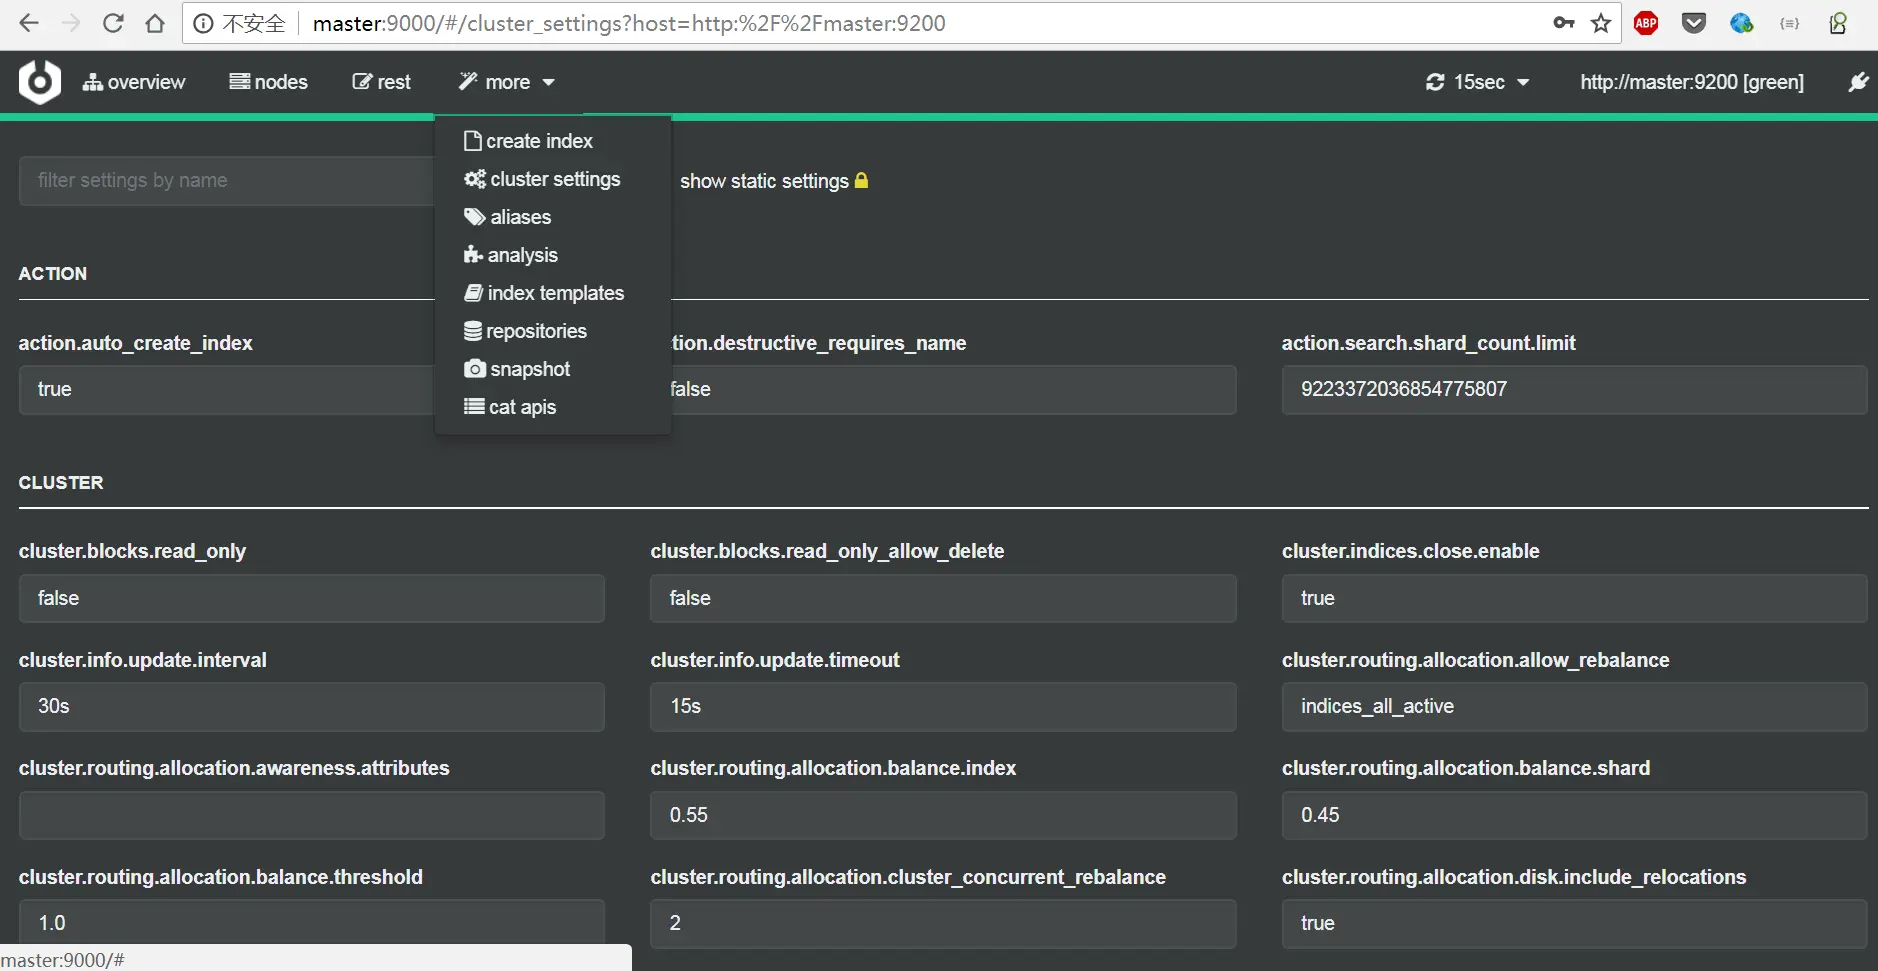Click the site info not-secure icon
This screenshot has height=971, width=1878.
pyautogui.click(x=203, y=23)
